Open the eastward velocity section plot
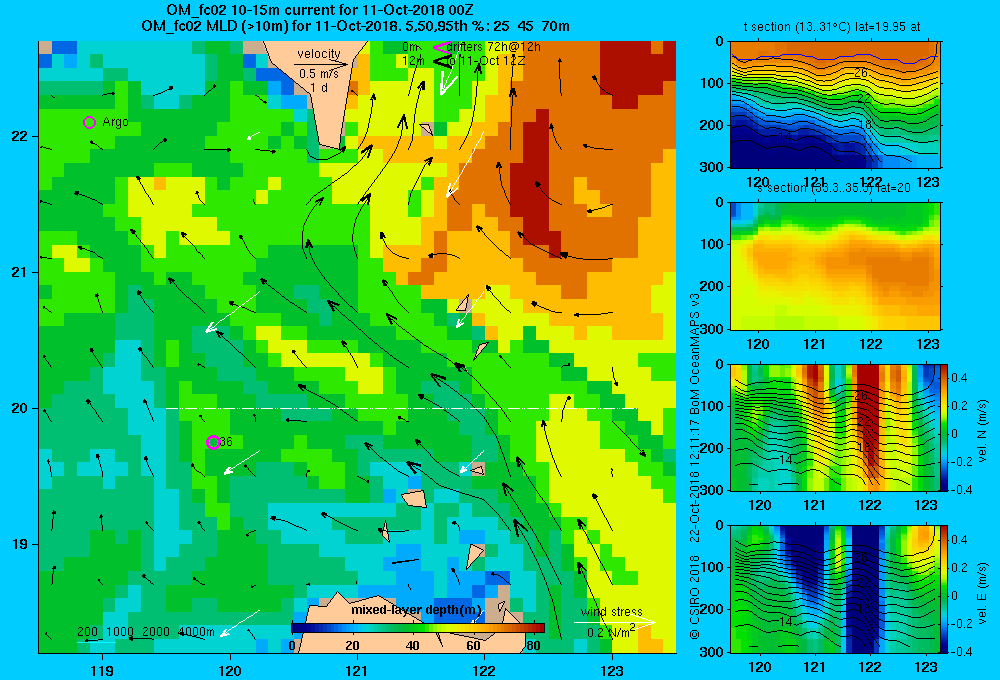1000x680 pixels. (835, 589)
